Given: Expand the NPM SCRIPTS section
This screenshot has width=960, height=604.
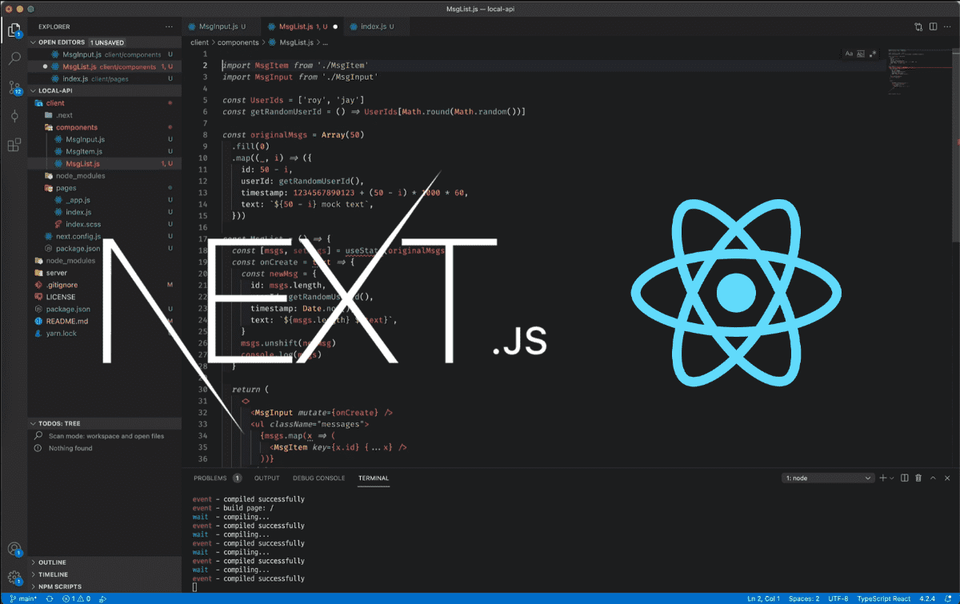Looking at the screenshot, I should [x=105, y=586].
